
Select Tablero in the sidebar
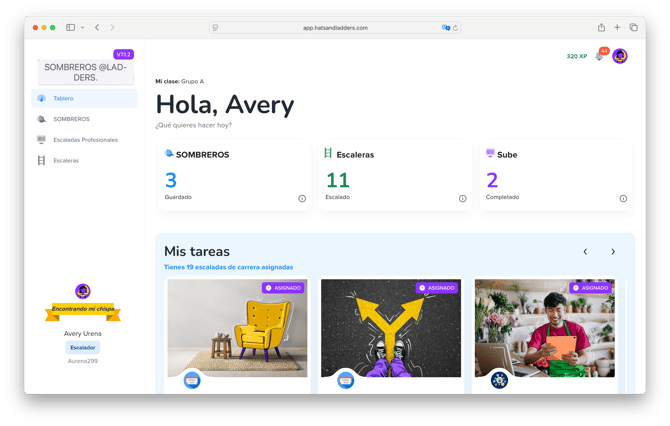coord(84,98)
